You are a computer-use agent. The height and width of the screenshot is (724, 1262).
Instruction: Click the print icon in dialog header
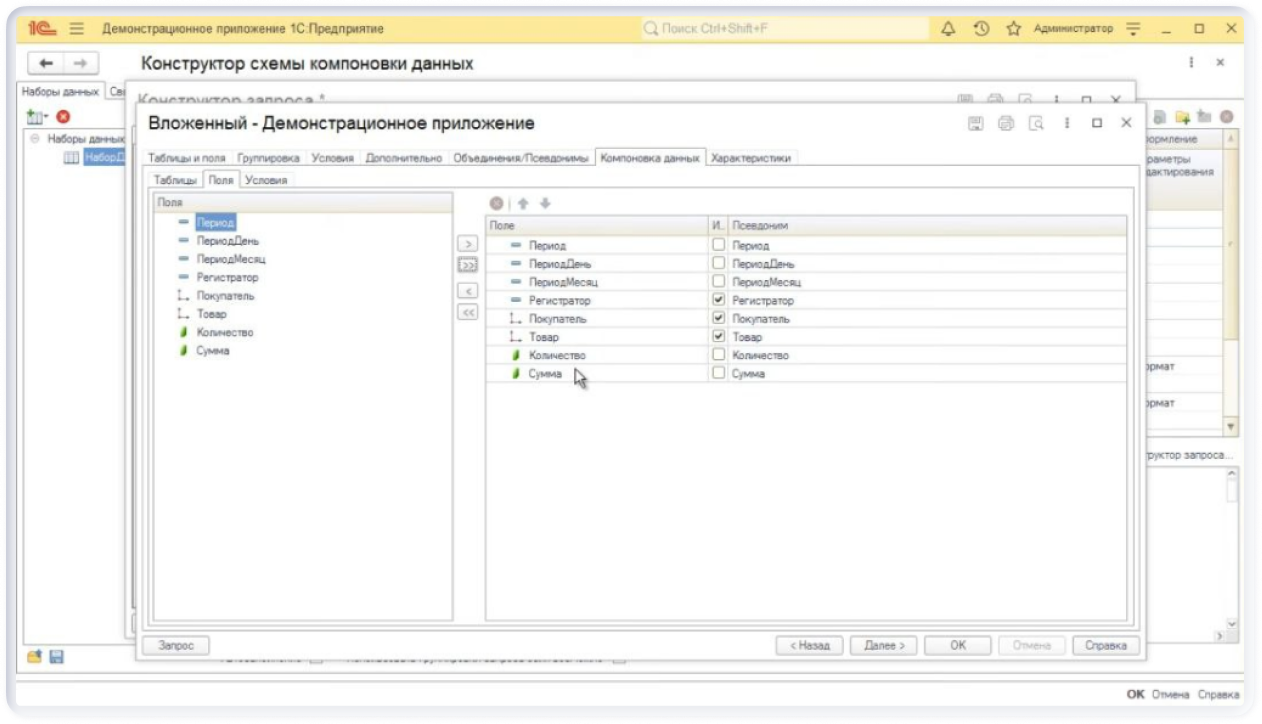click(1006, 123)
